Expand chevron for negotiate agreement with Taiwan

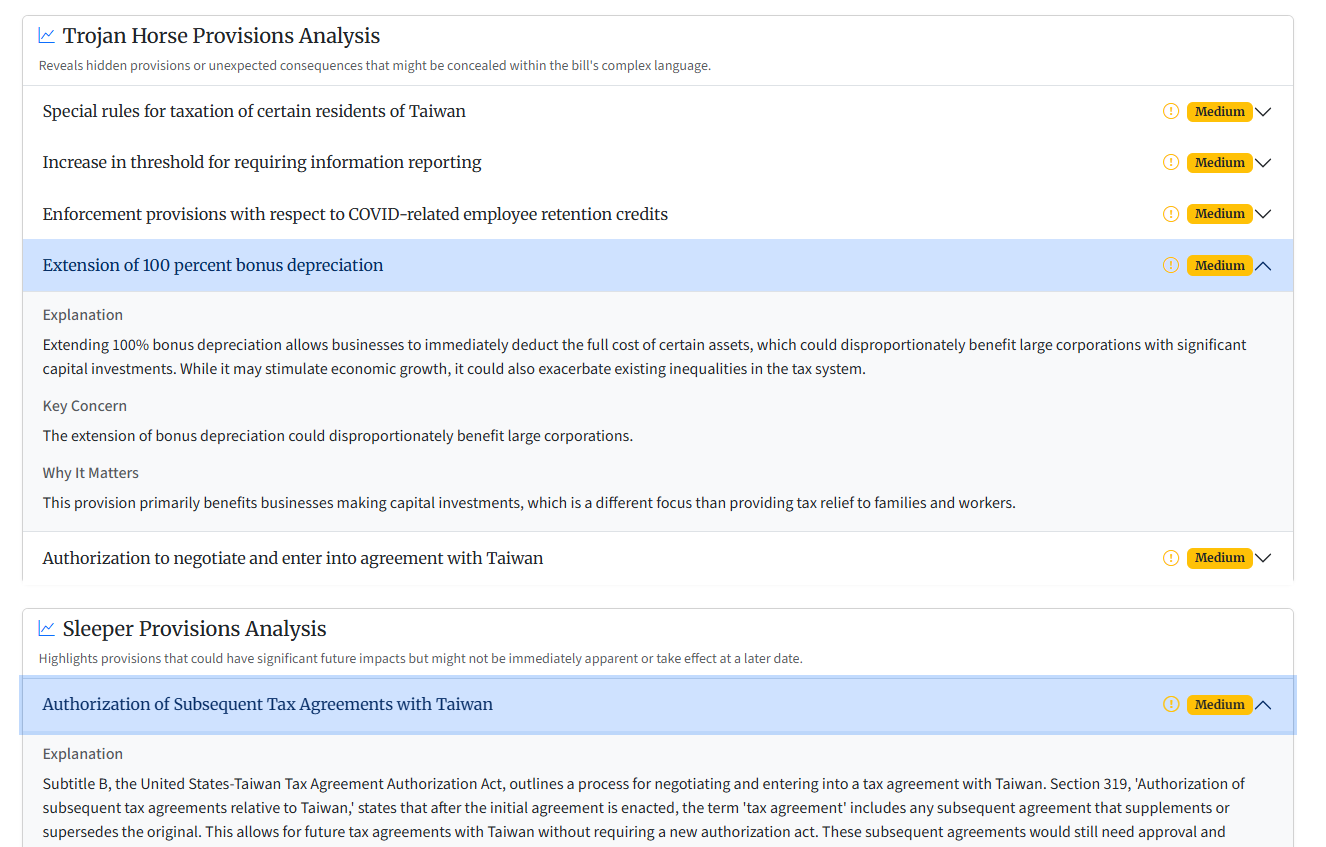coord(1263,558)
